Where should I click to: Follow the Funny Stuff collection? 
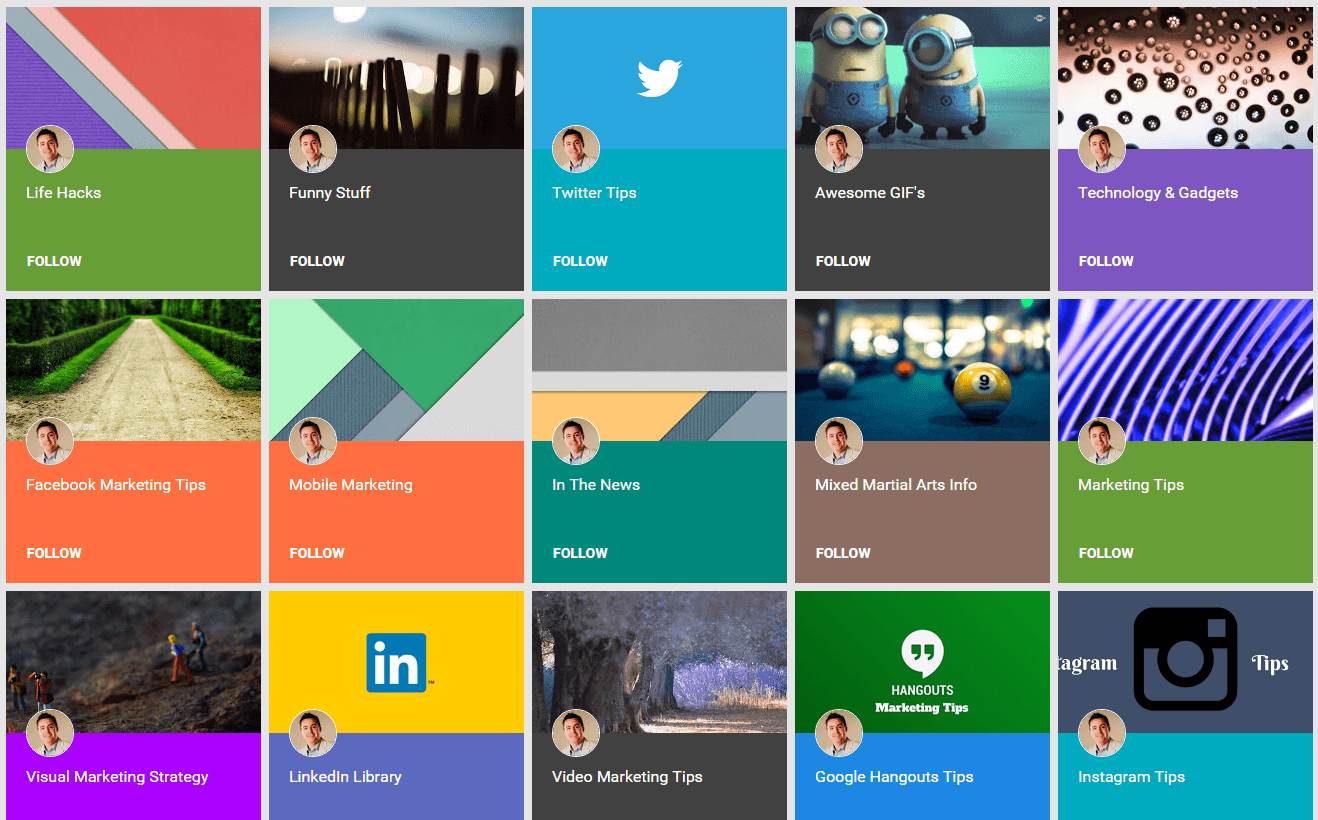pos(317,261)
